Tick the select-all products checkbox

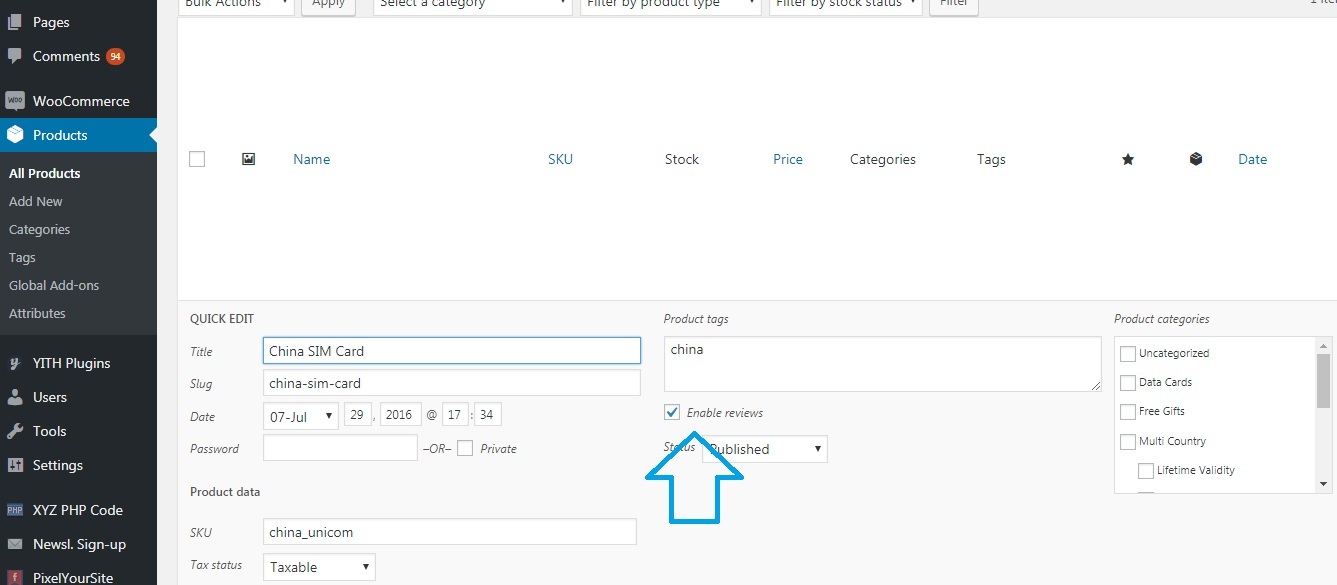197,159
